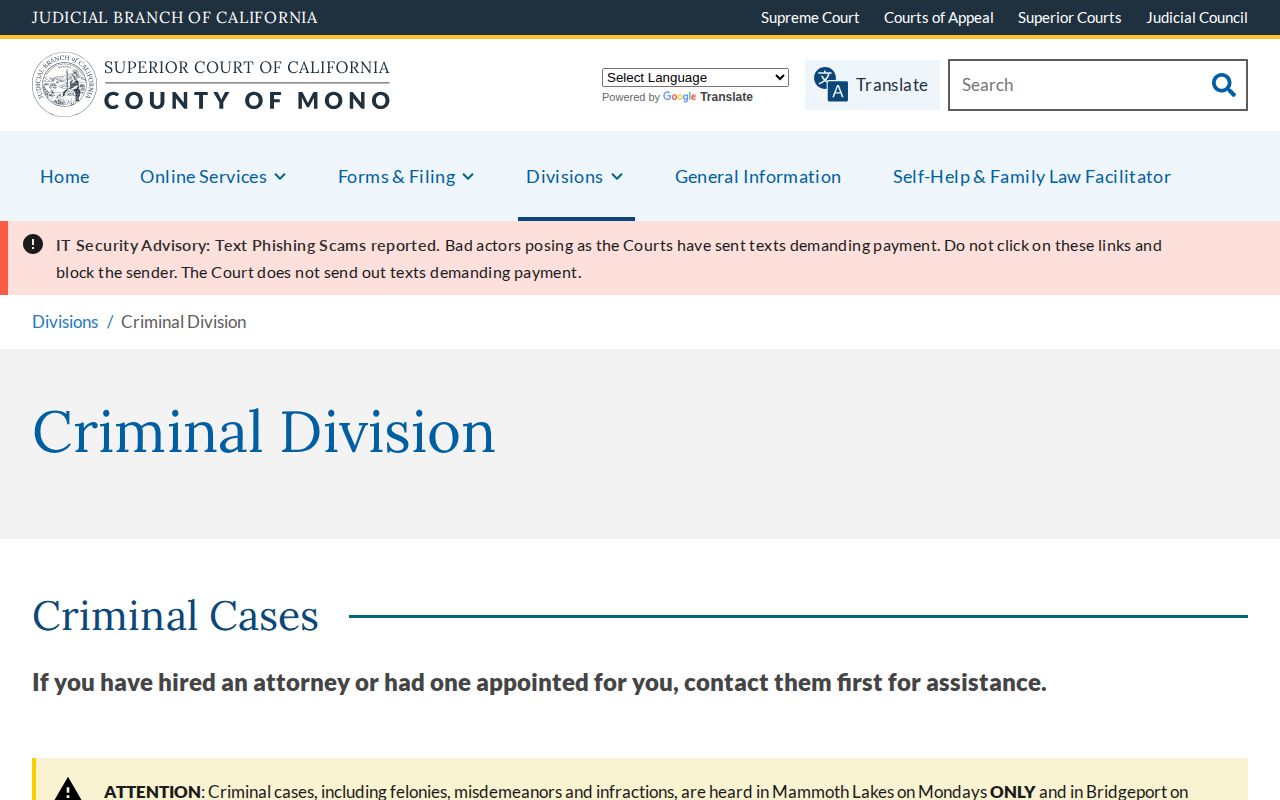Image resolution: width=1280 pixels, height=800 pixels.
Task: Click the Criminal Division page title
Action: (x=264, y=432)
